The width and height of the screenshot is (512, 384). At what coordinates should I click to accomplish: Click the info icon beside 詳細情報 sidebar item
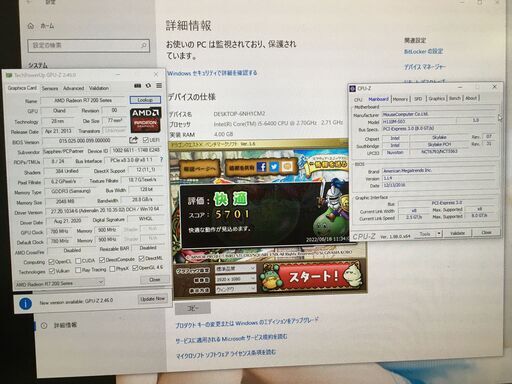point(44,325)
